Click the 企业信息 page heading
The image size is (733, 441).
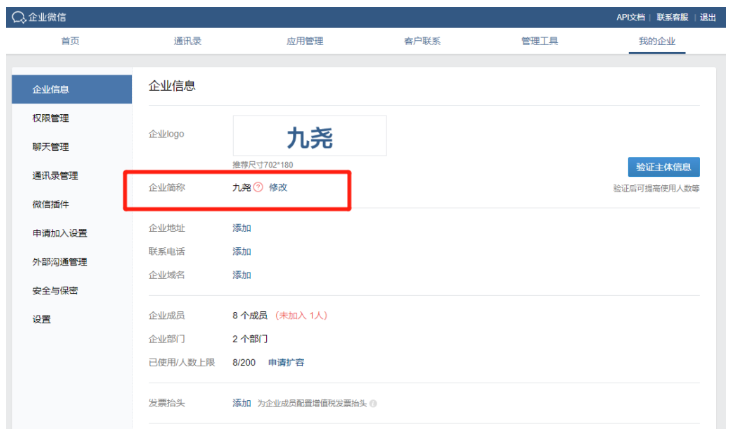172,86
